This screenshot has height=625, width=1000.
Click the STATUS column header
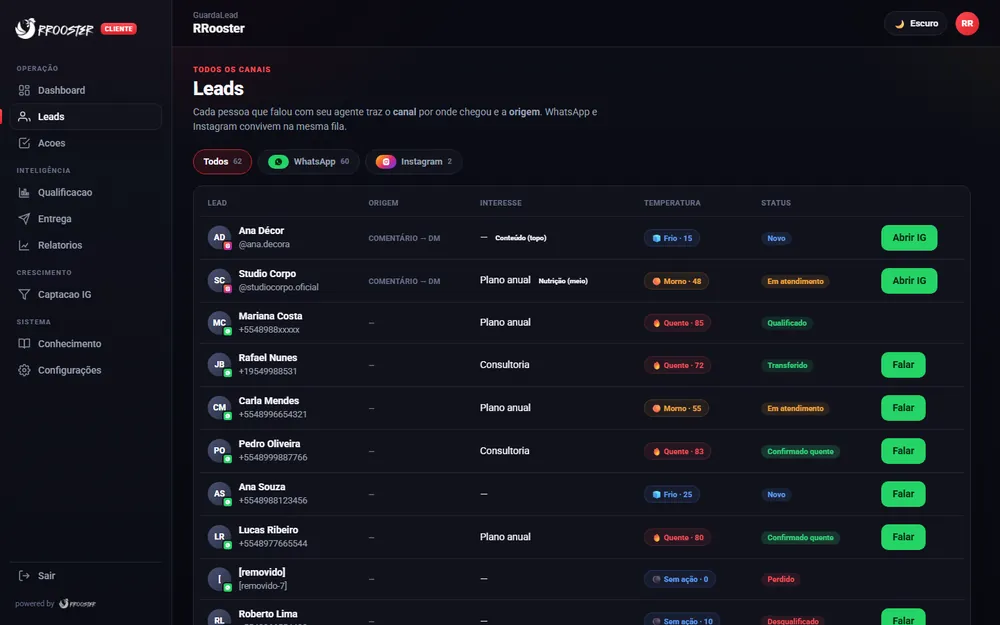[776, 203]
